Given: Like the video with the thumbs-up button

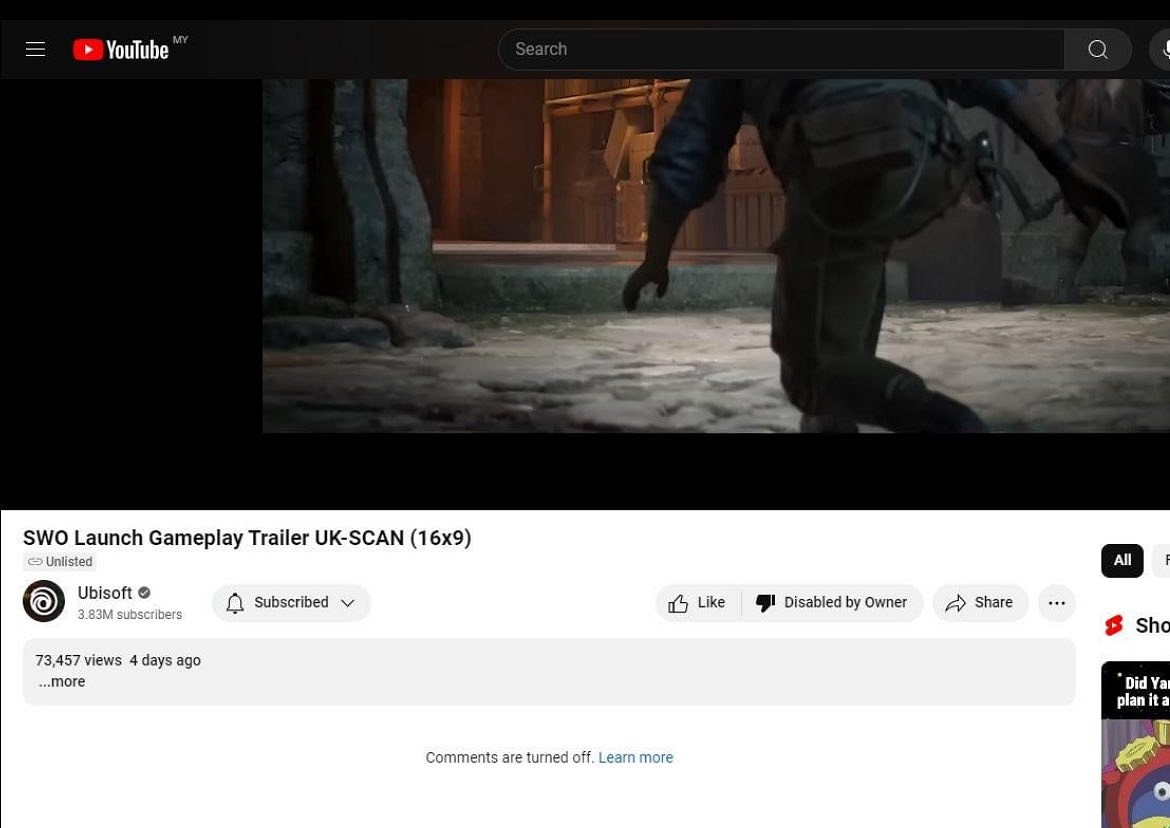Looking at the screenshot, I should pos(697,603).
